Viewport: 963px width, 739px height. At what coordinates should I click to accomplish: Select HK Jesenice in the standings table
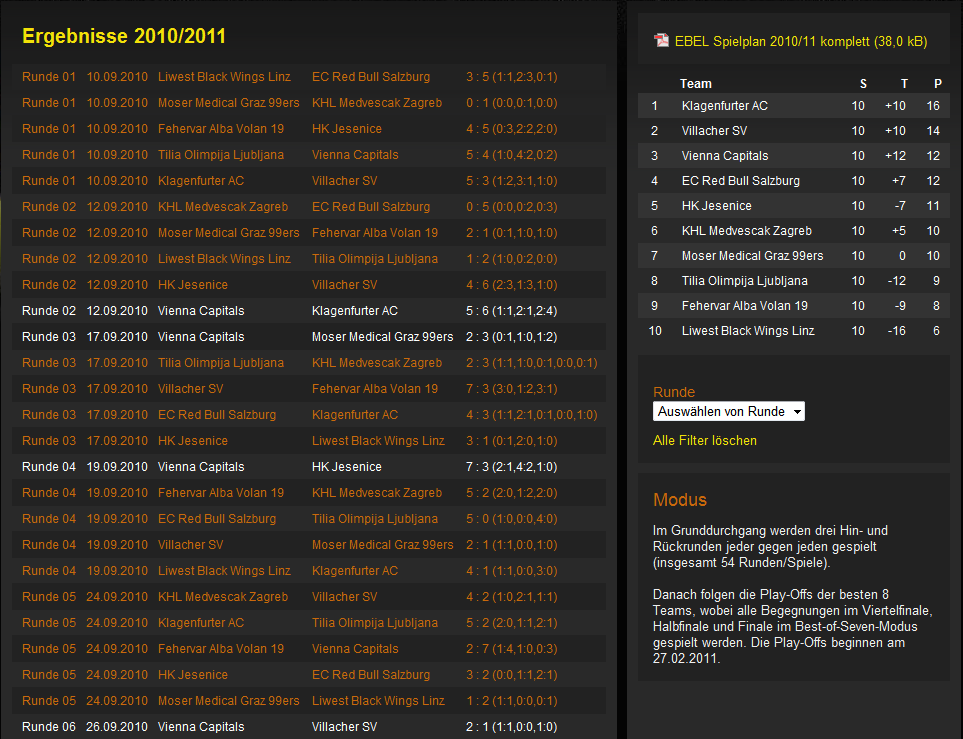point(717,206)
